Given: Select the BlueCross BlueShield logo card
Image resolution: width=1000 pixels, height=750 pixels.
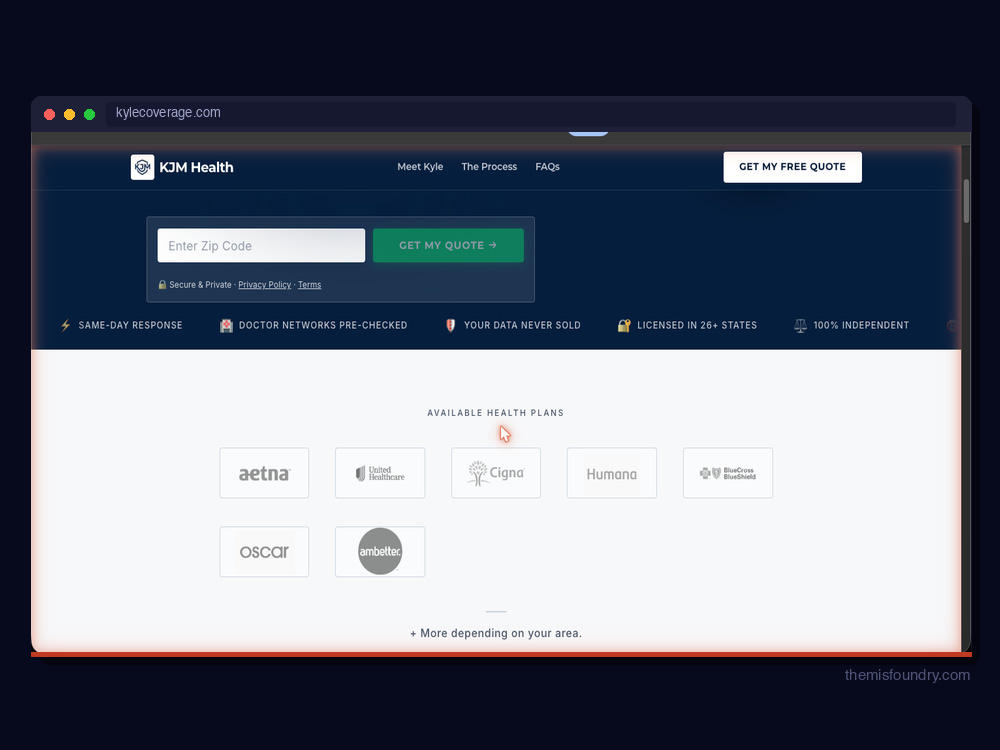Looking at the screenshot, I should coord(728,473).
